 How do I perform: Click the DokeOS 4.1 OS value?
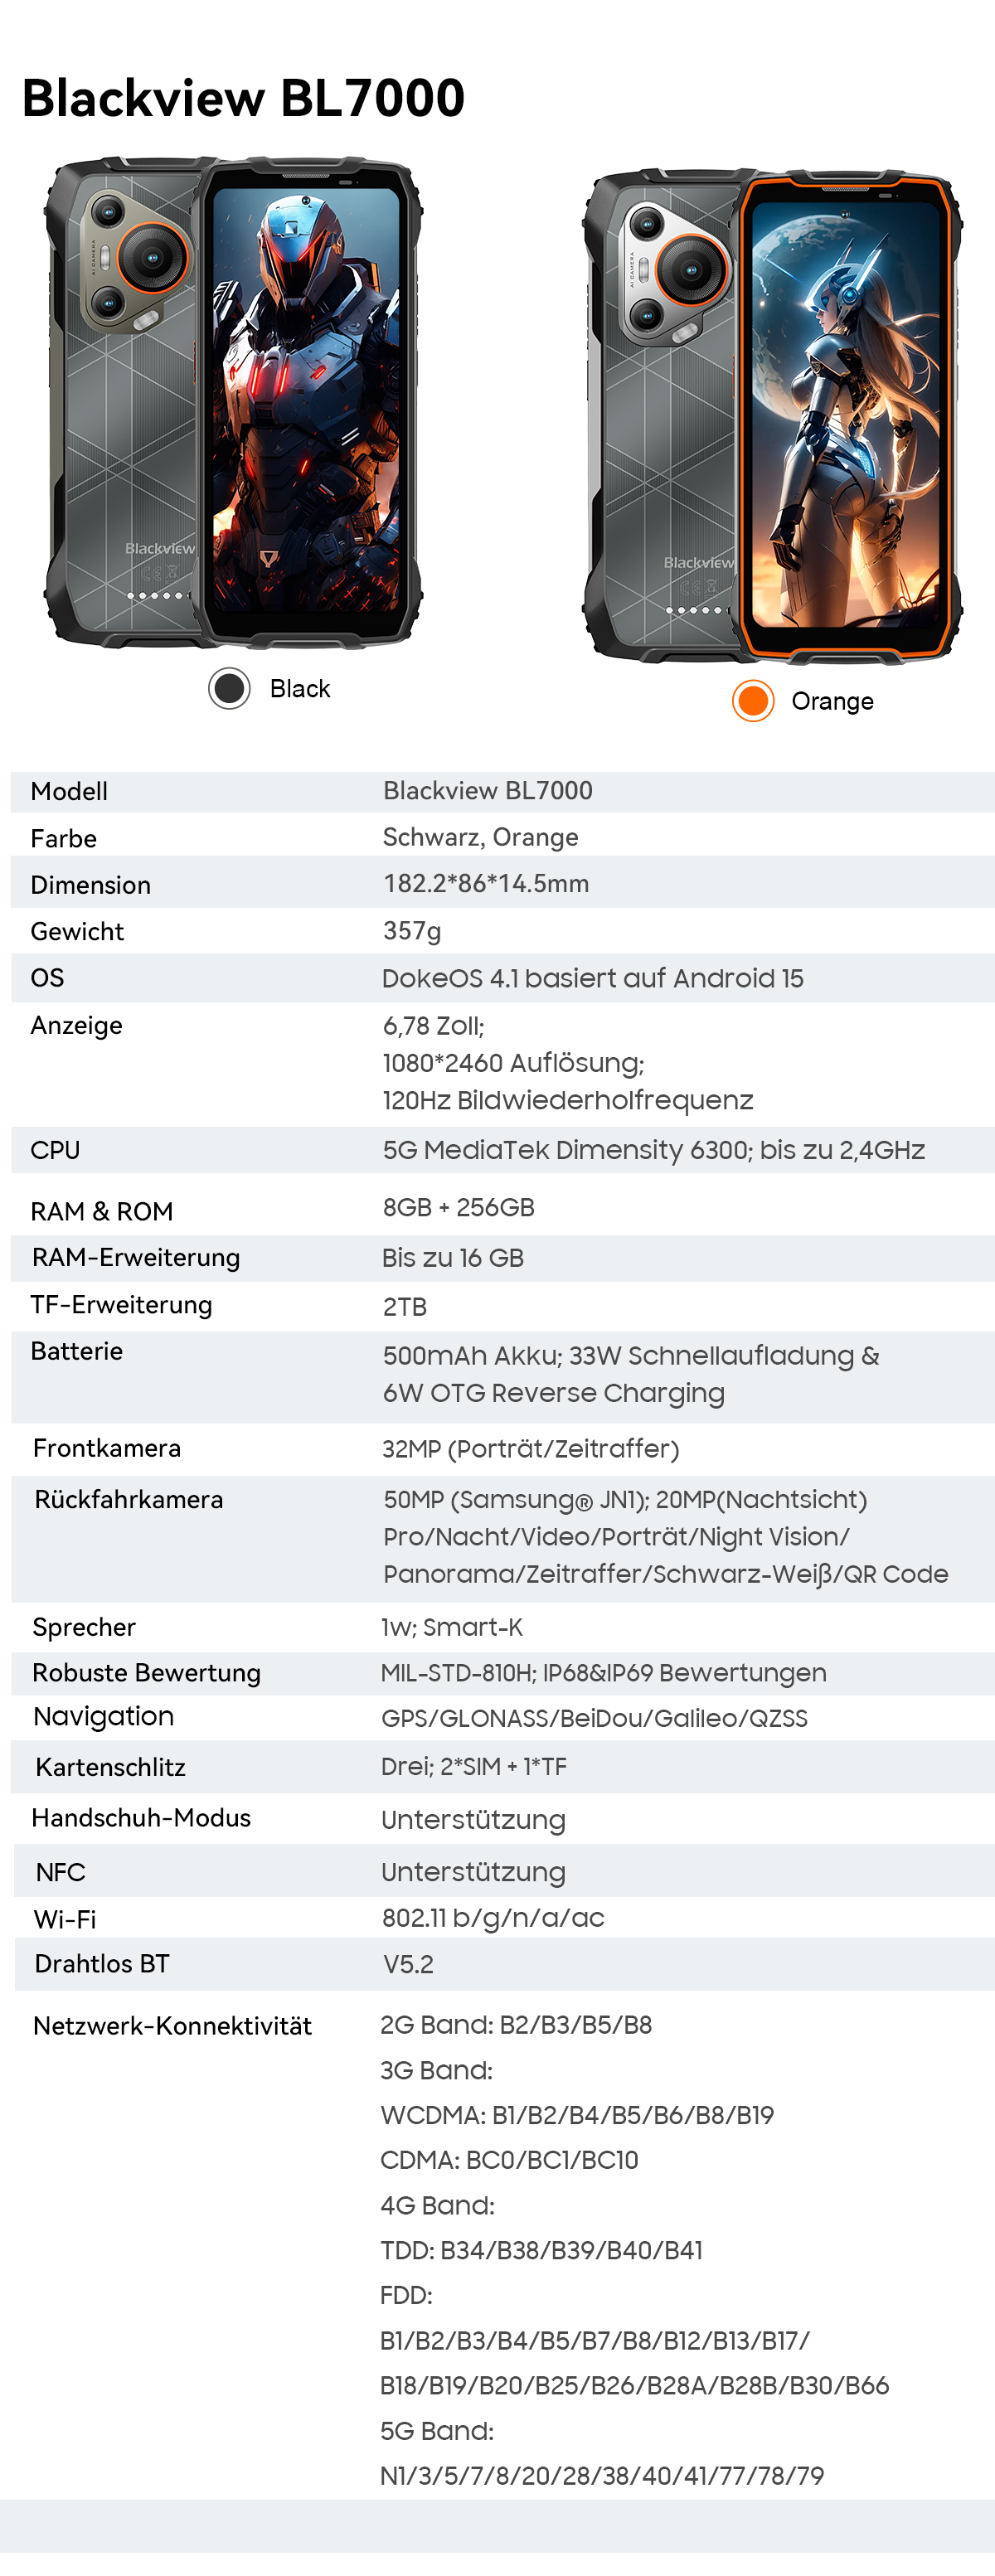tap(592, 978)
